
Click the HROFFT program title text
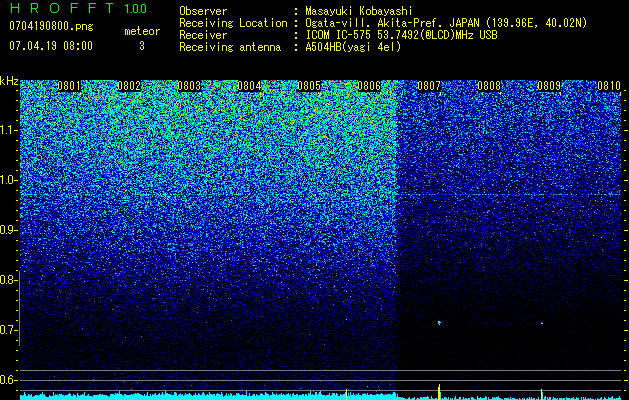[x=62, y=8]
